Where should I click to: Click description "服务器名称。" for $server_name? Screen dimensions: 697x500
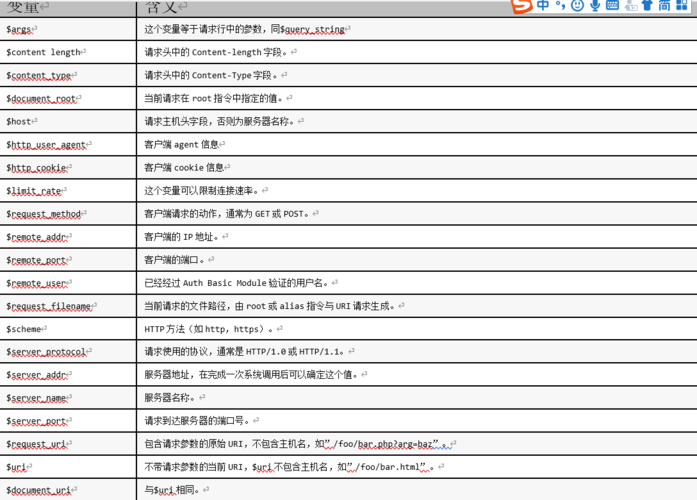click(x=170, y=397)
